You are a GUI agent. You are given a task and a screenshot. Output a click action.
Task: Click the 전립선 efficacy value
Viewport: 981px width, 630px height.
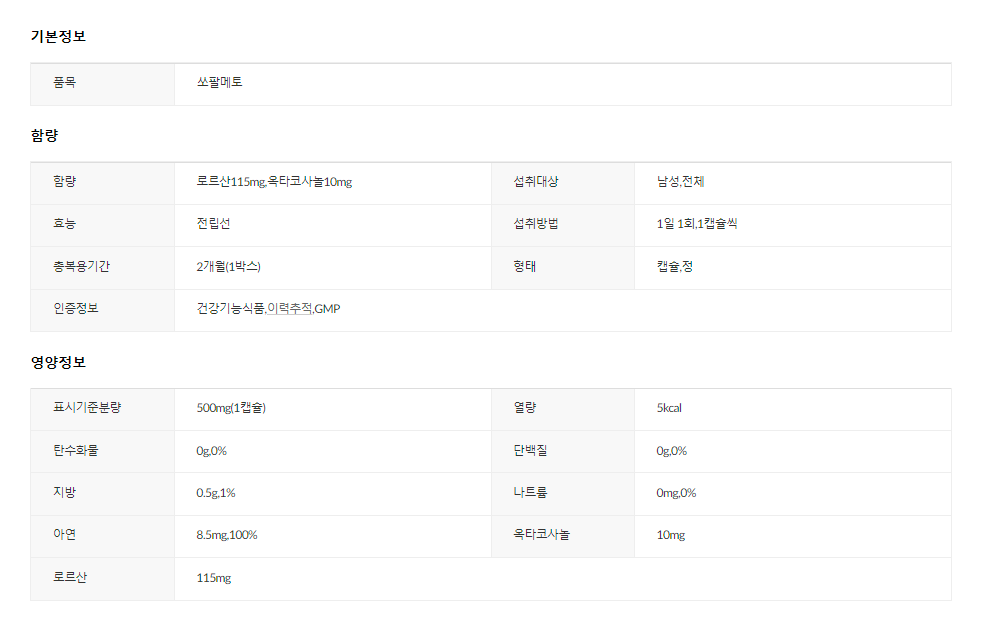click(214, 224)
